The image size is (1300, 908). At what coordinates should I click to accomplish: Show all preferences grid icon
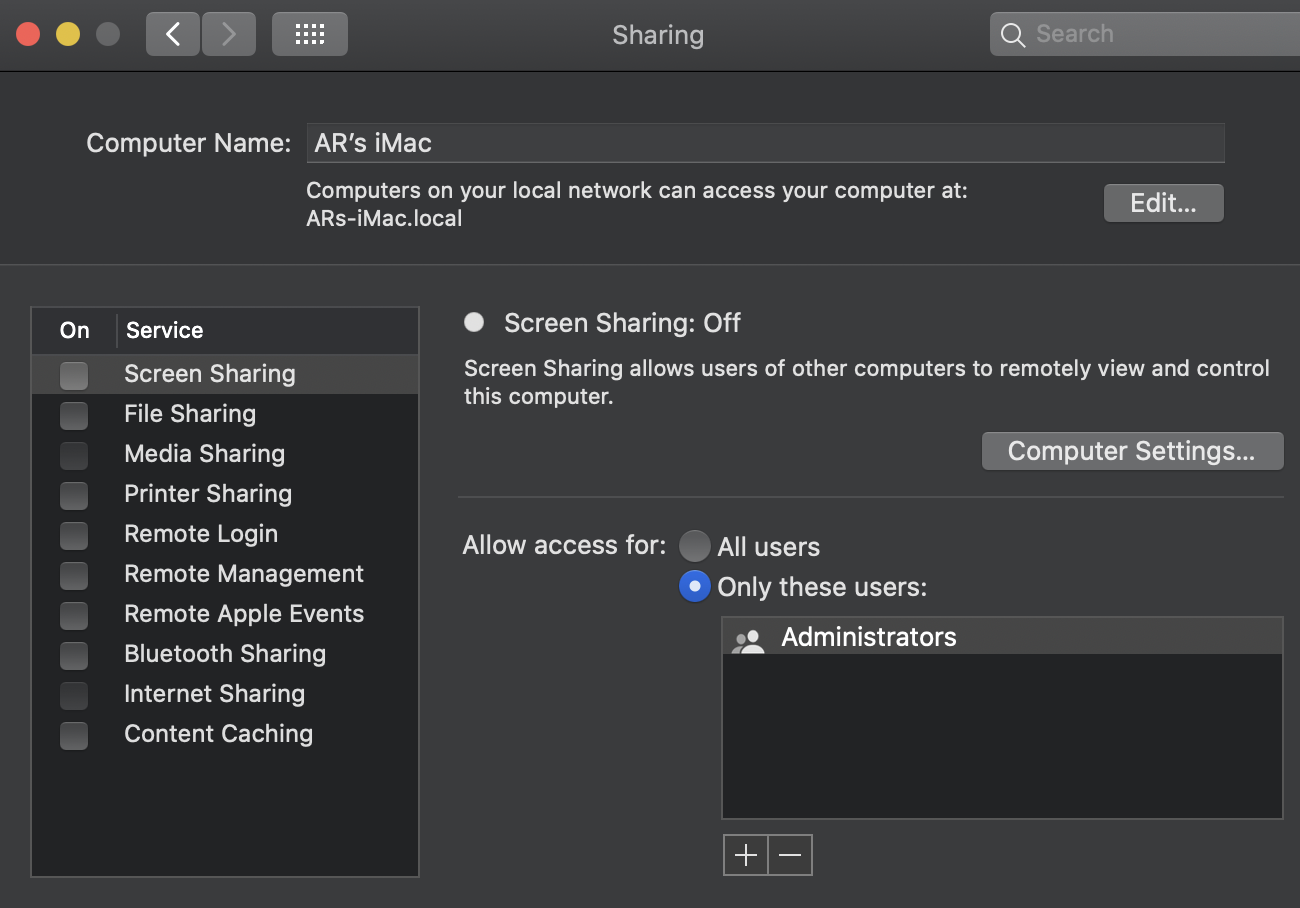[x=310, y=35]
